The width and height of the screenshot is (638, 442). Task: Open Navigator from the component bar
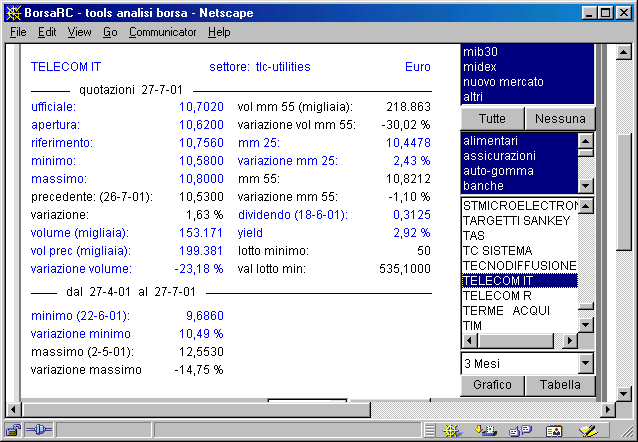click(452, 430)
